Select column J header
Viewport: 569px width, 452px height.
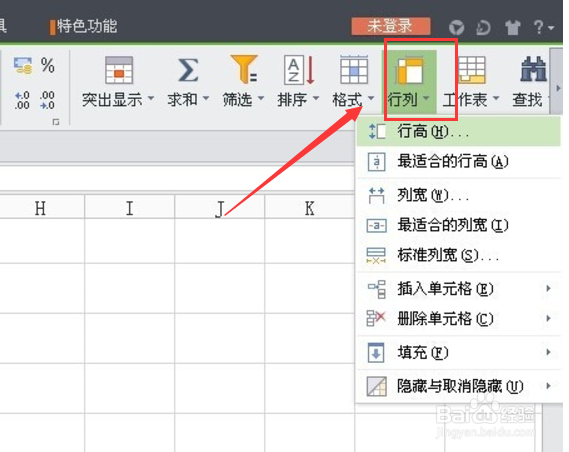coord(220,208)
